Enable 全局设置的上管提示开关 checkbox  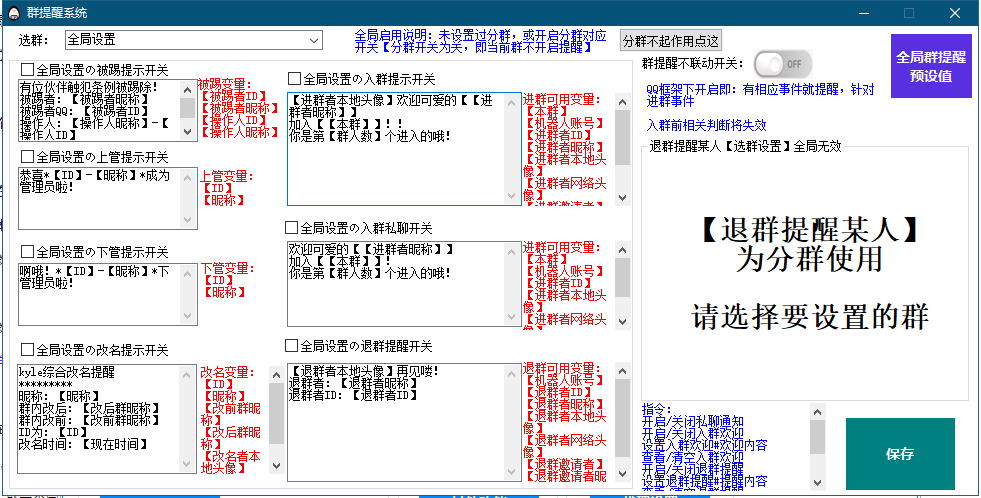28,156
